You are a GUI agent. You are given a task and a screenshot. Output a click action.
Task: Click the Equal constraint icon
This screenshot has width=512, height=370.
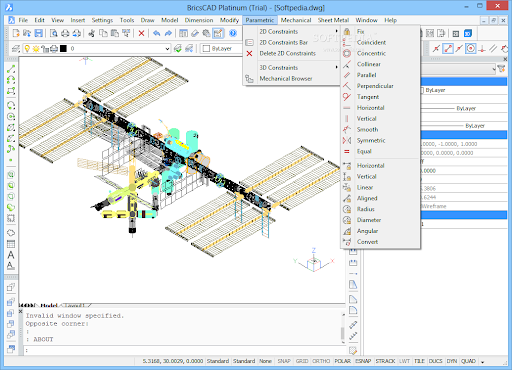[347, 151]
